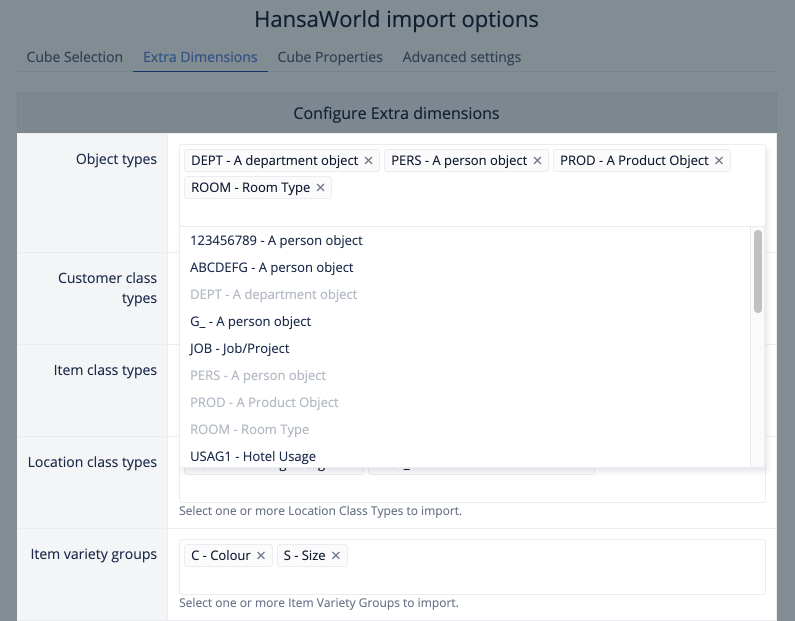Select G_ - A person object option

pyautogui.click(x=250, y=321)
